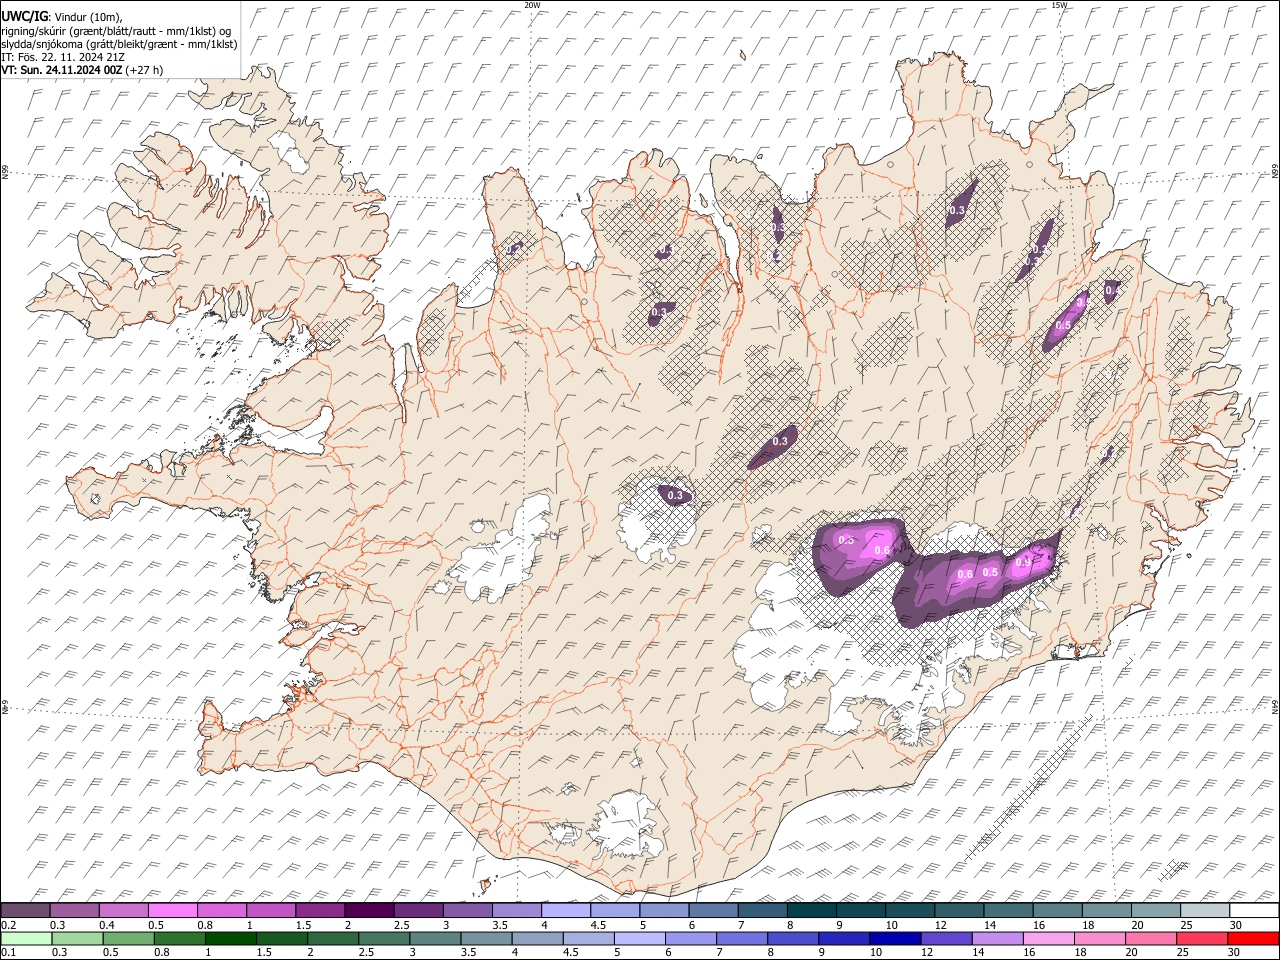This screenshot has height=960, width=1280.
Task: Click the "0.2" tick label on snow scale
Action: point(9,925)
